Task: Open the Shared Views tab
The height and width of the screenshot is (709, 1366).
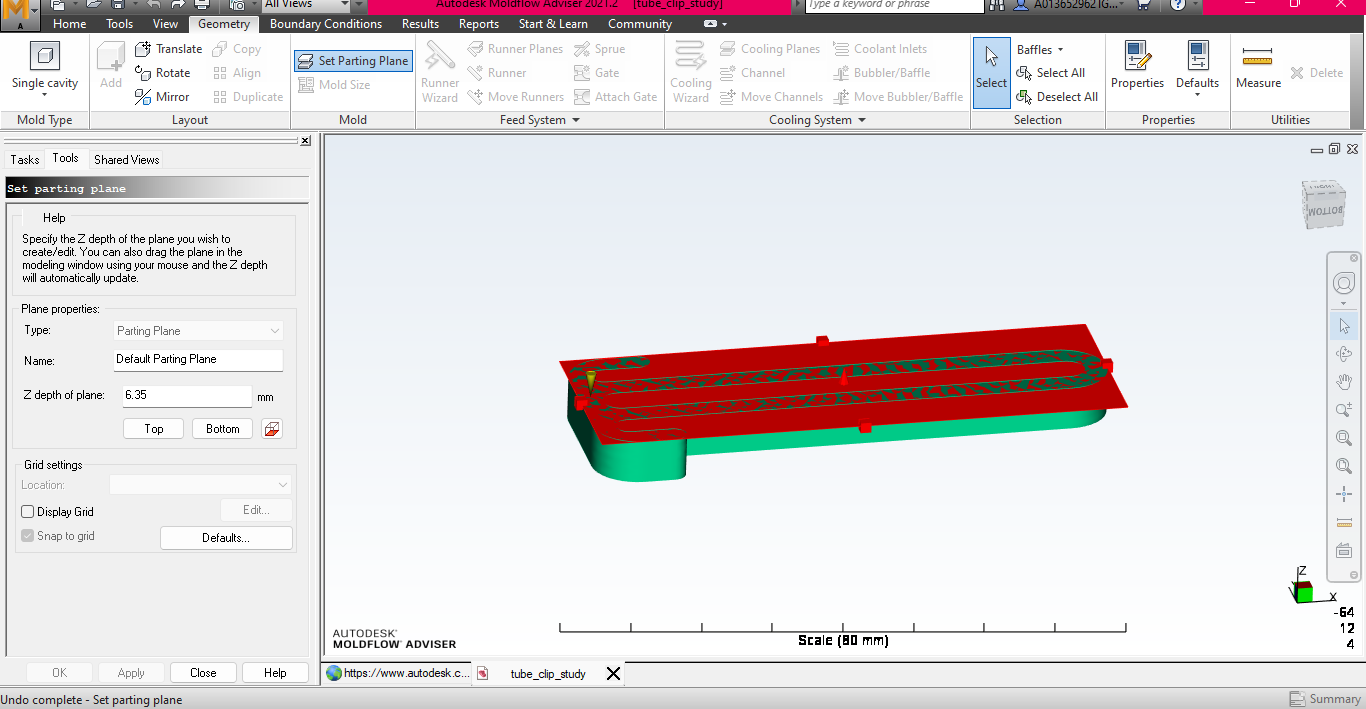Action: tap(125, 158)
